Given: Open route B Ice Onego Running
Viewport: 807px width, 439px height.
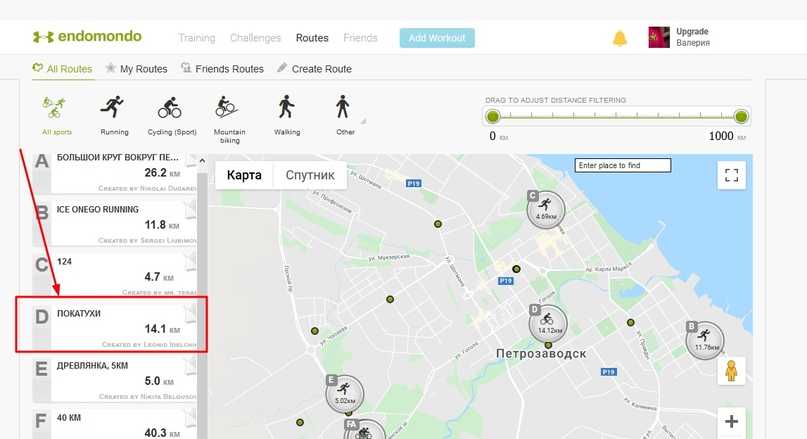Looking at the screenshot, I should pyautogui.click(x=116, y=224).
